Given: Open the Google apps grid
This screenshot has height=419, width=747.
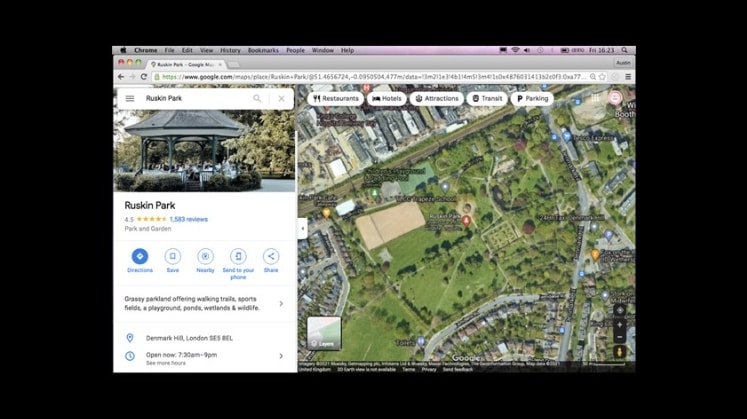Looking at the screenshot, I should [595, 98].
